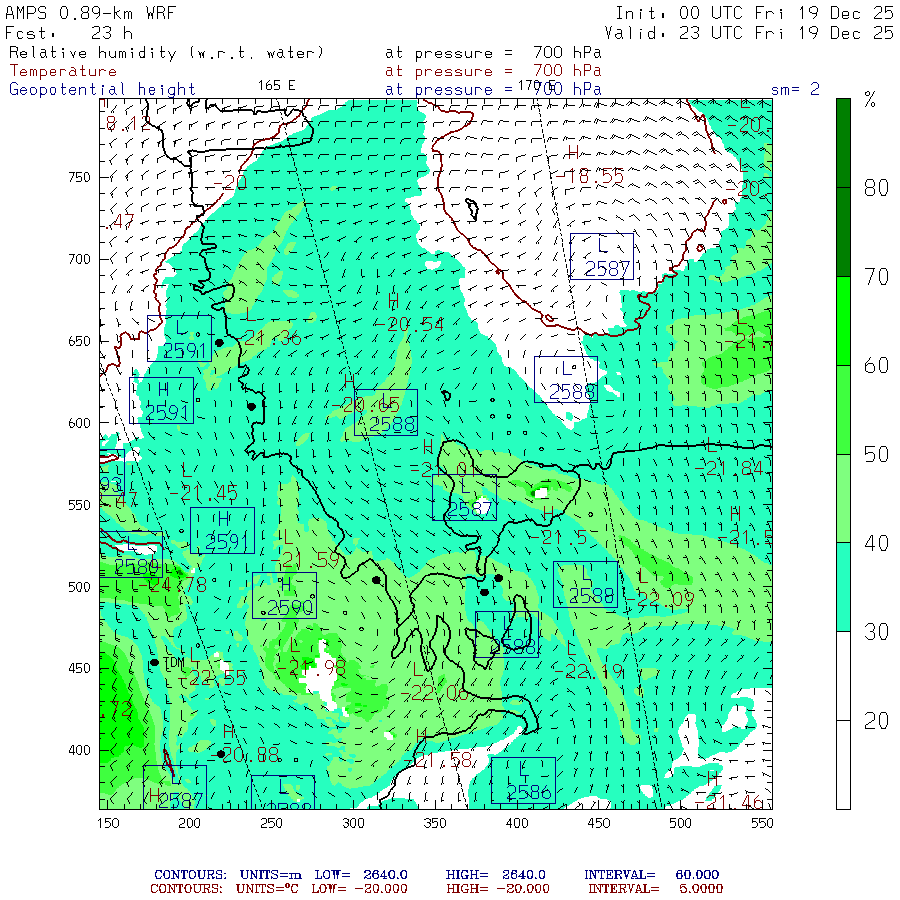Click the red '-18.55' temperature maximum value
The width and height of the screenshot is (900, 900).
coord(589,177)
